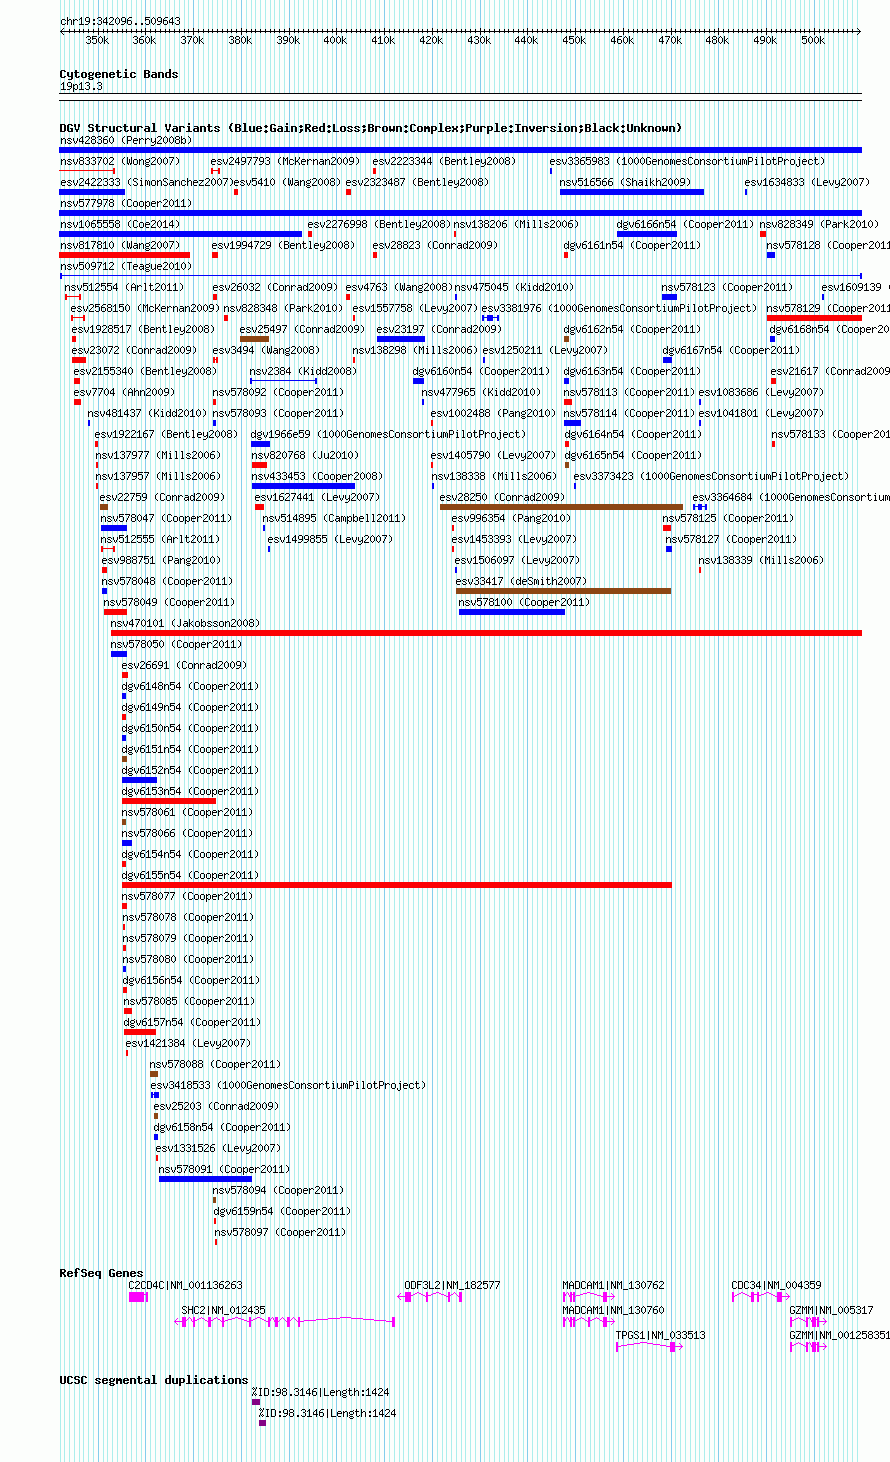890x1462 pixels.
Task: Click the GZMM NM_005317 gene model
Action: click(x=808, y=1322)
